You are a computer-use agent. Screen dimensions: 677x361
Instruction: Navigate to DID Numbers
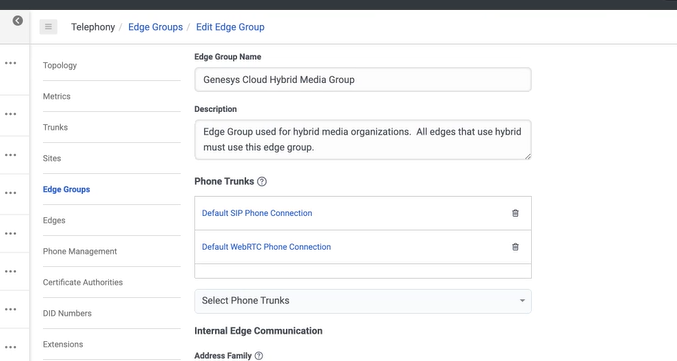(67, 314)
